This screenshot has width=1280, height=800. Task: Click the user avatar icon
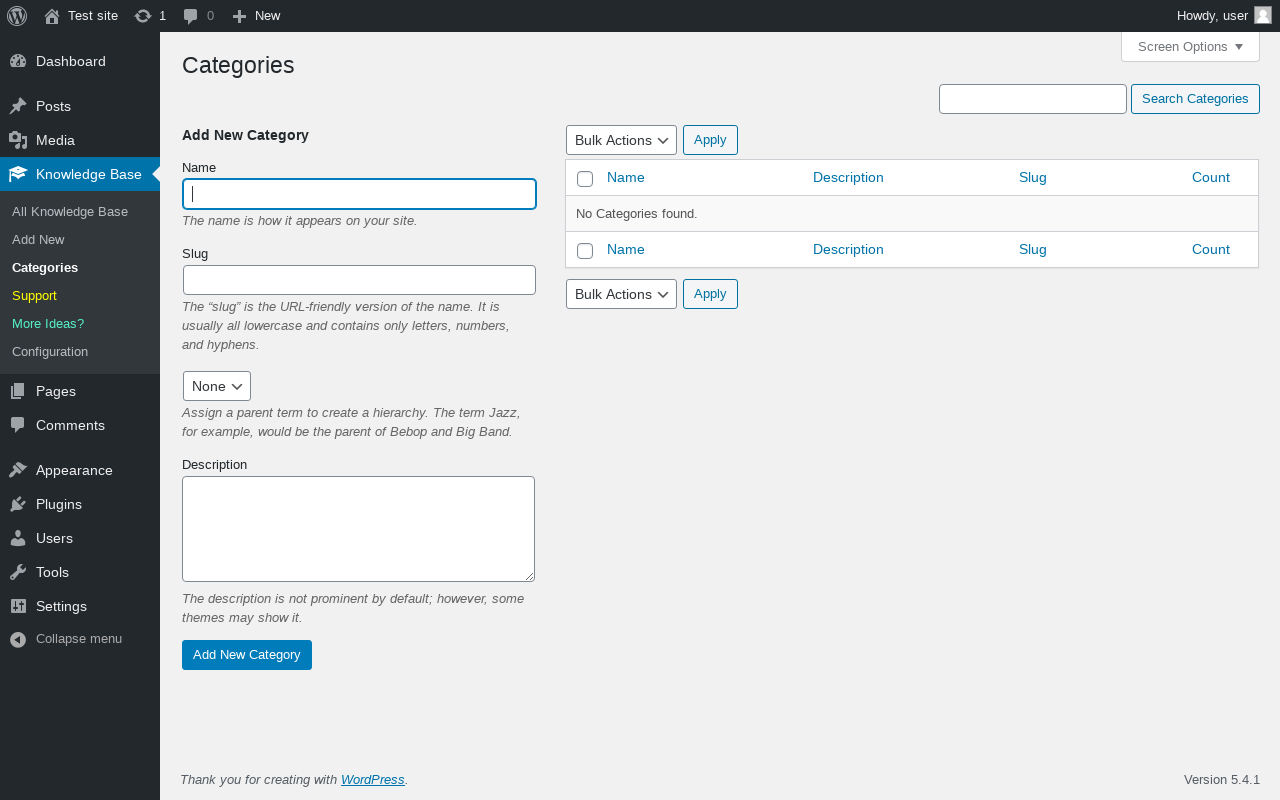[1263, 15]
